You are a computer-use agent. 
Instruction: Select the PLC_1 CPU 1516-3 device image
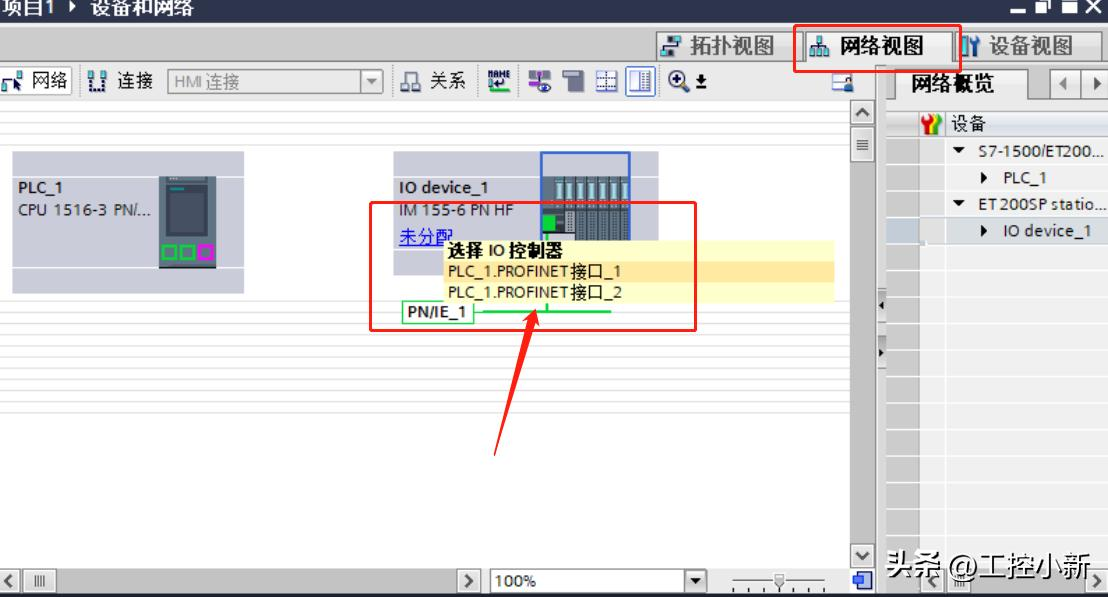(x=187, y=222)
